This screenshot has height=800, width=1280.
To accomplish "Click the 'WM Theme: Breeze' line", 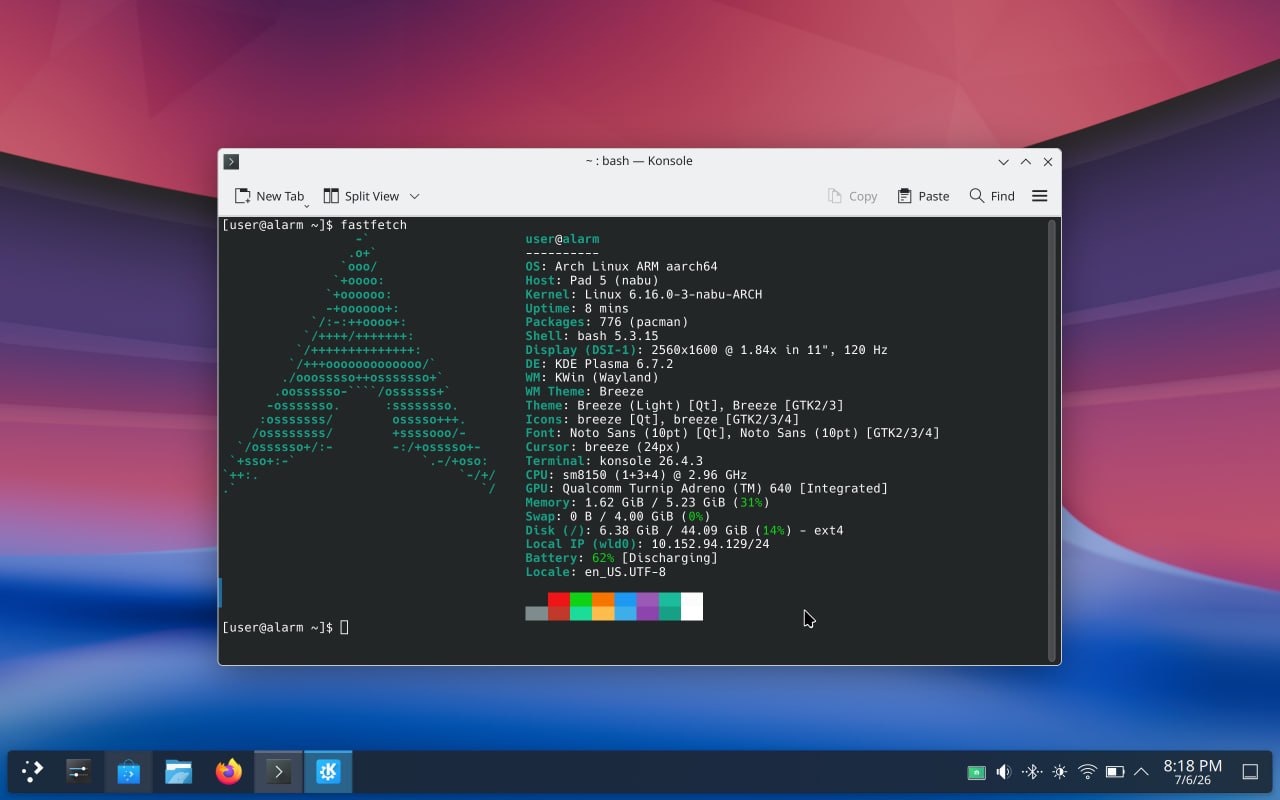I will pyautogui.click(x=584, y=392).
